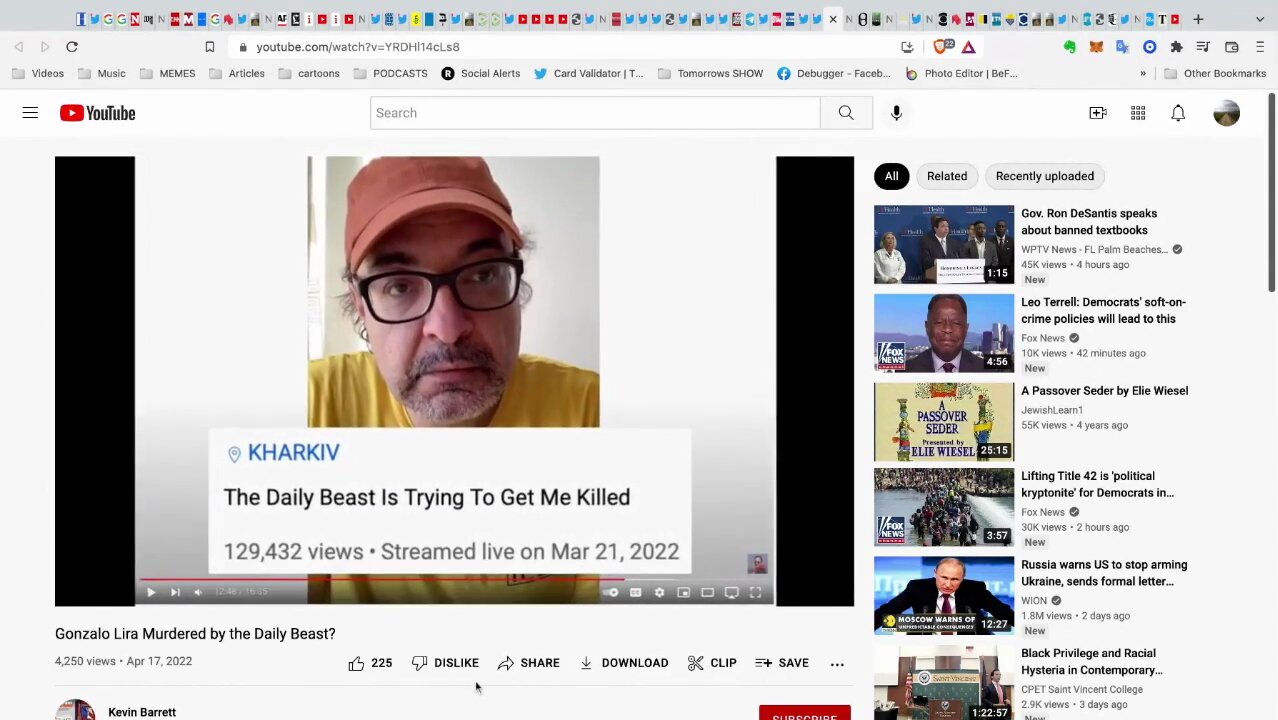
Task: Open the Other Bookmarks folder
Action: click(1215, 73)
